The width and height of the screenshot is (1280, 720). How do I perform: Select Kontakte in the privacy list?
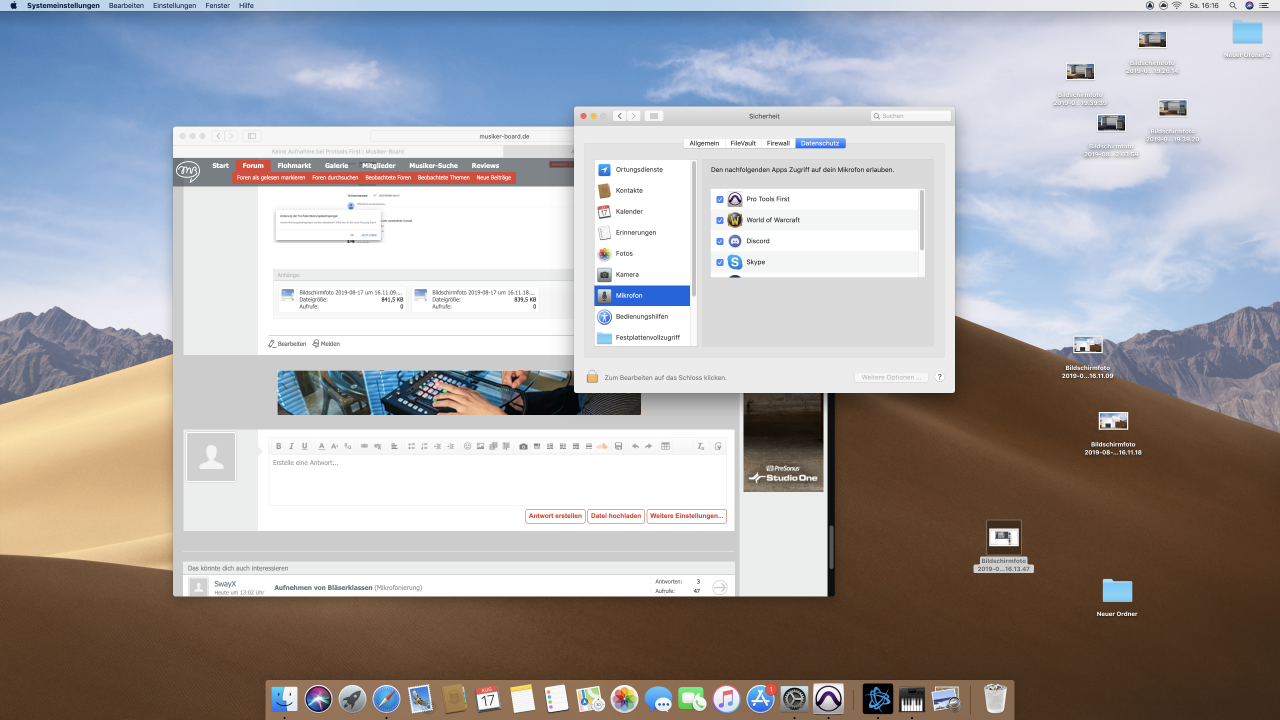[x=642, y=190]
